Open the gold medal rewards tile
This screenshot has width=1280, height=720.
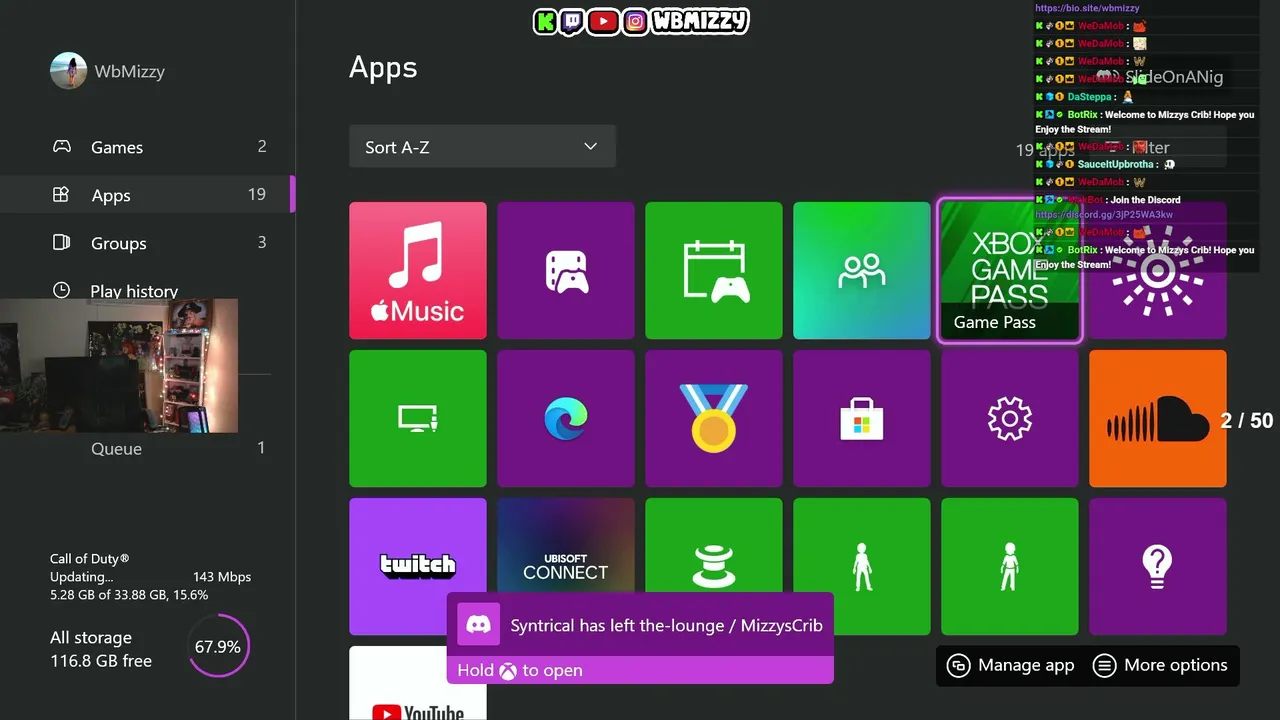pyautogui.click(x=714, y=419)
